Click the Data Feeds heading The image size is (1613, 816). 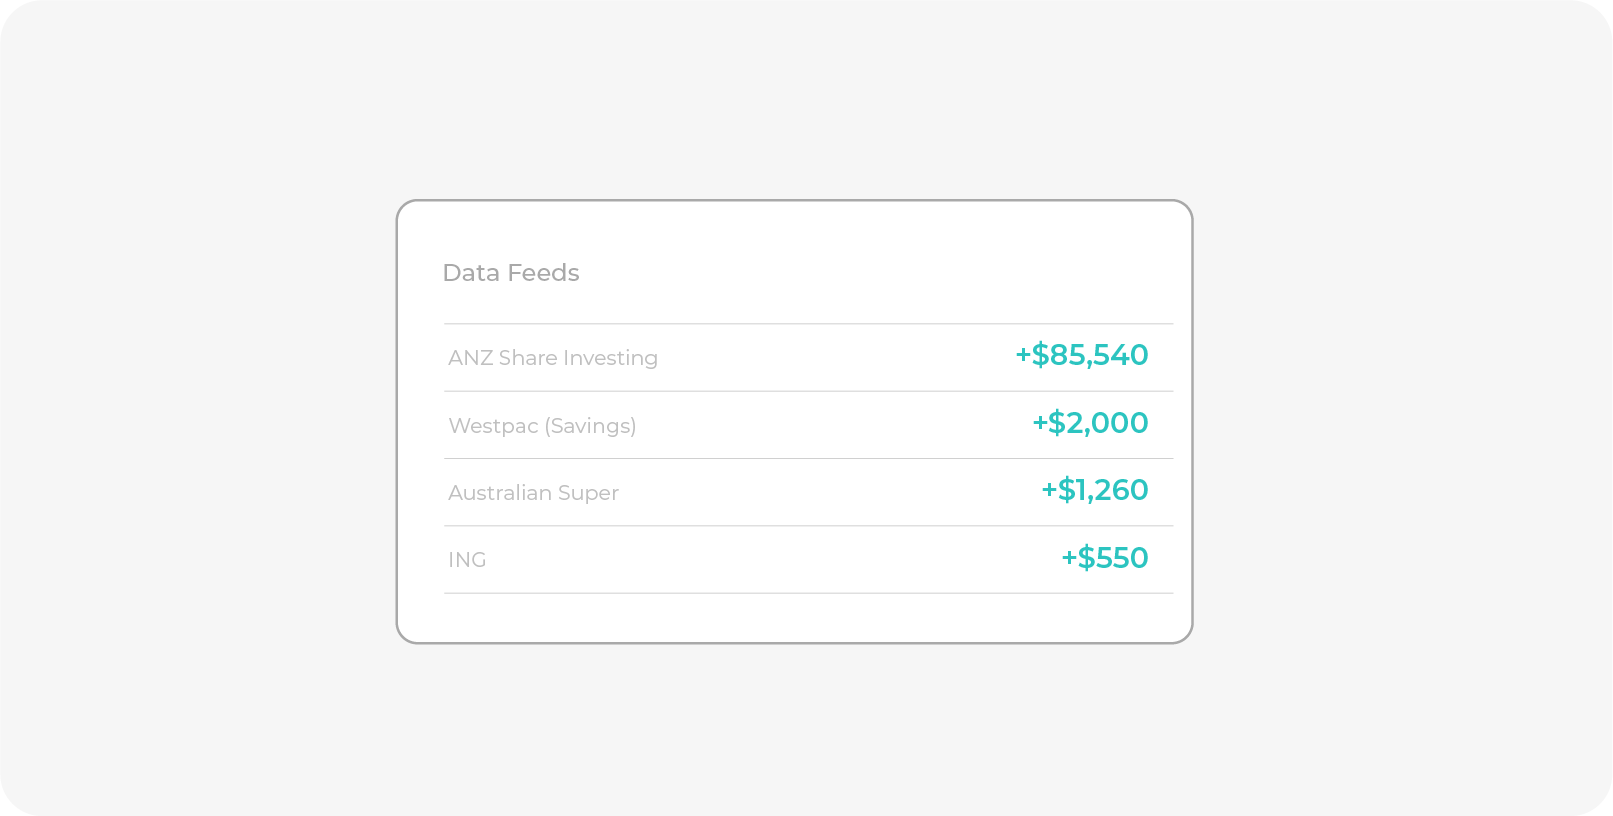pyautogui.click(x=511, y=273)
